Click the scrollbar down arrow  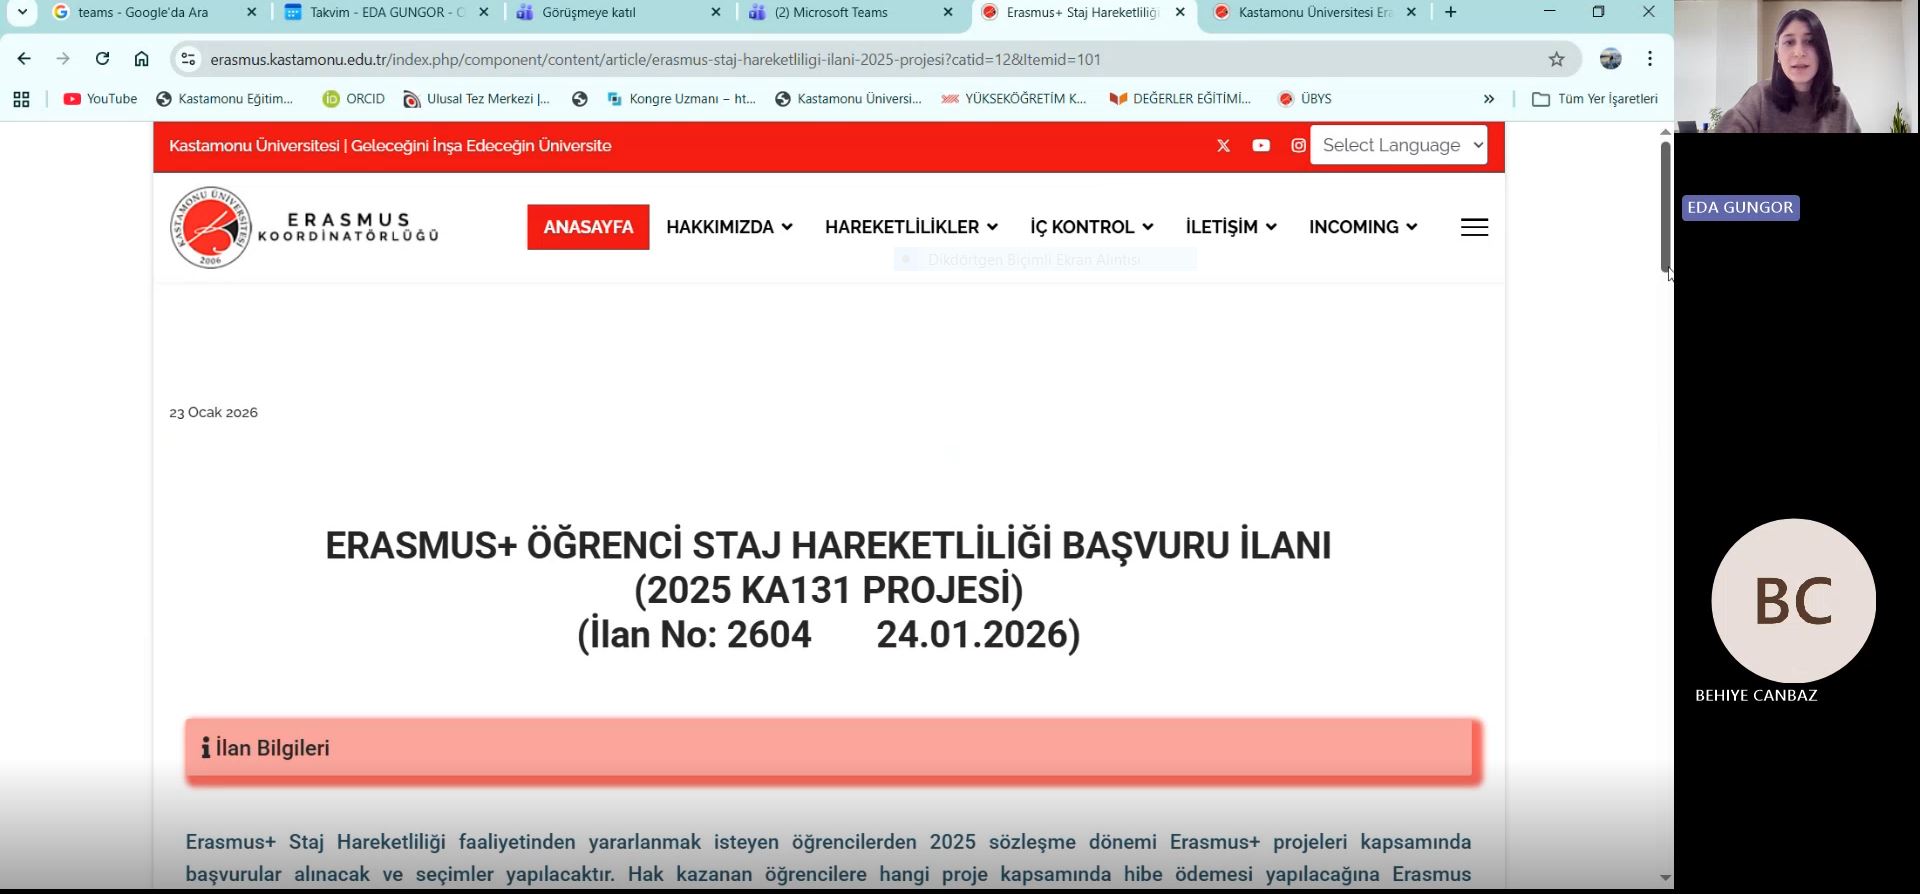click(1665, 877)
